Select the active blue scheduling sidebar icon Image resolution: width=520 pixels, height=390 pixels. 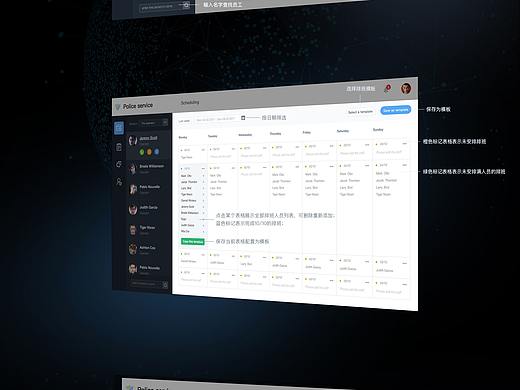119,128
